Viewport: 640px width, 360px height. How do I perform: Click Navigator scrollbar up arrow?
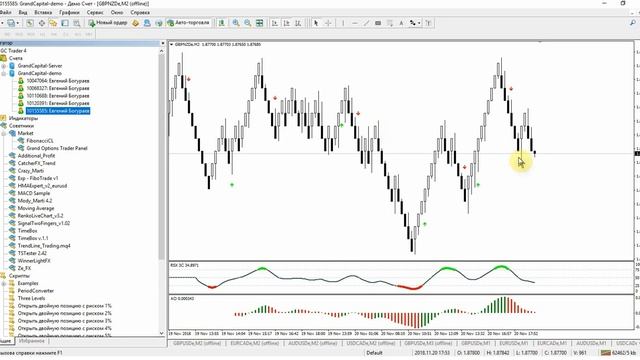click(x=162, y=51)
